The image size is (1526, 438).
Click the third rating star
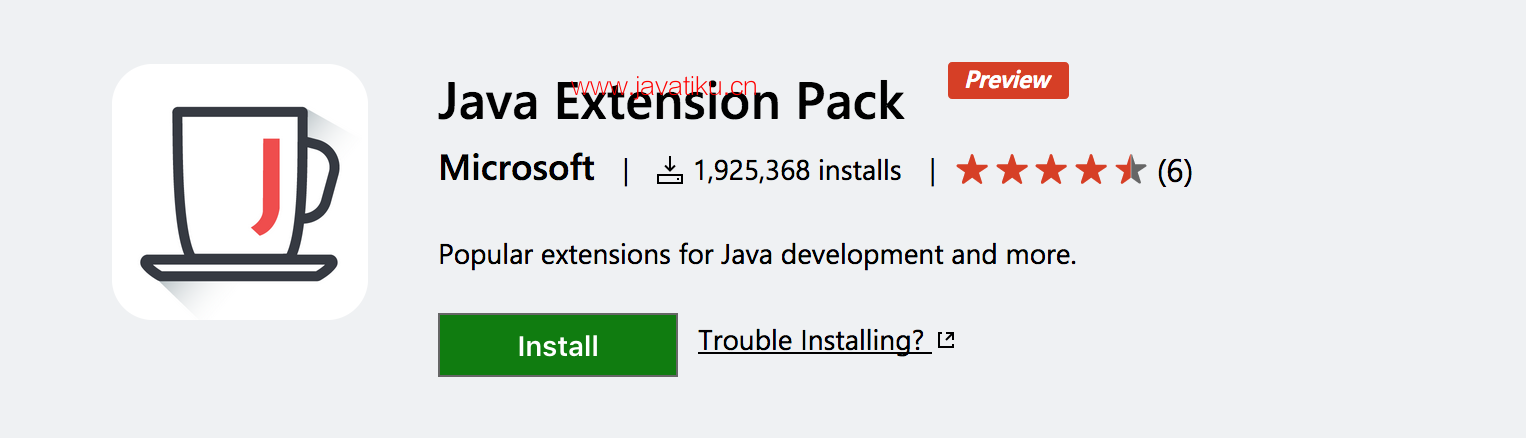click(1051, 171)
